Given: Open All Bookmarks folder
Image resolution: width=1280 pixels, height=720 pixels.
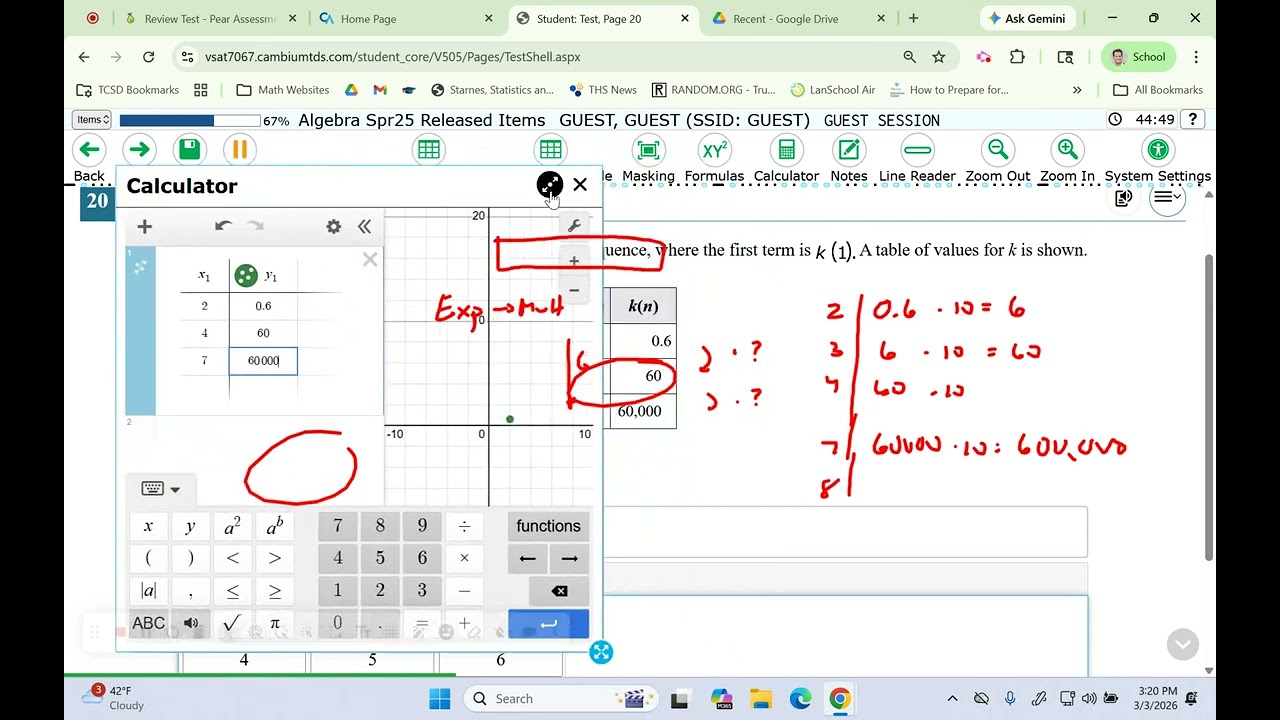Looking at the screenshot, I should pos(1157,90).
